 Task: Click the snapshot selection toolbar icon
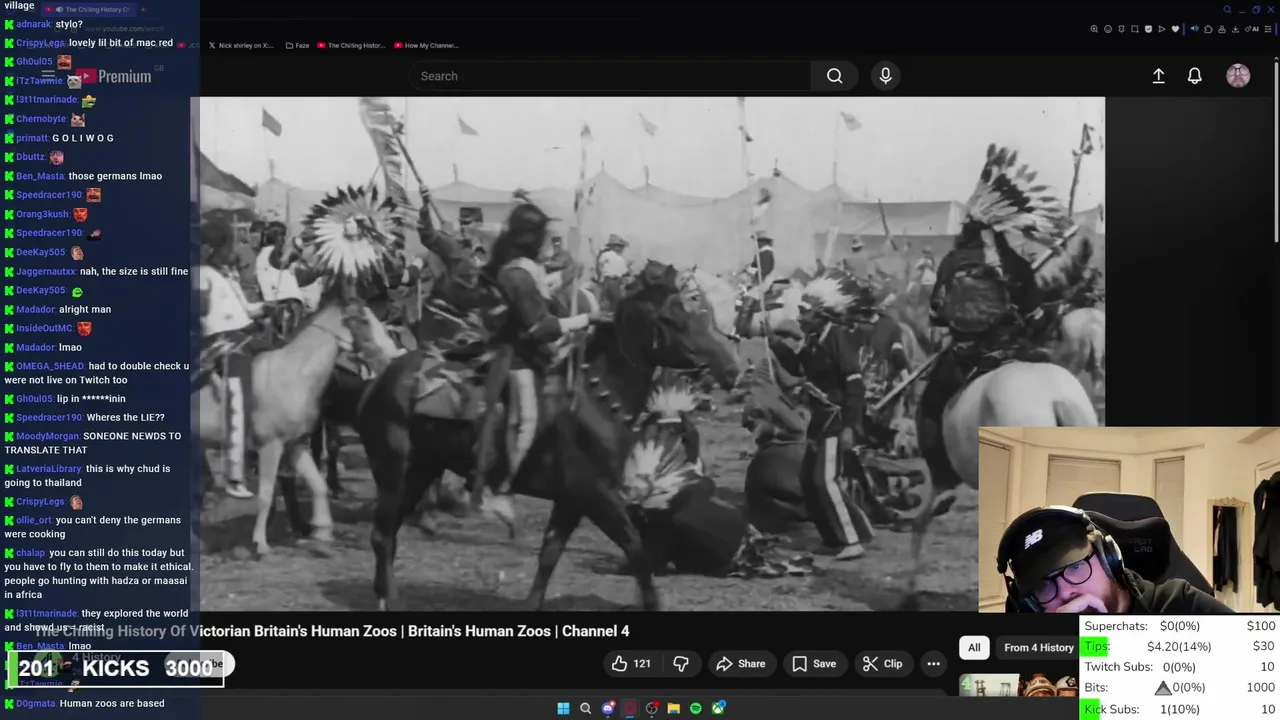(x=1135, y=29)
